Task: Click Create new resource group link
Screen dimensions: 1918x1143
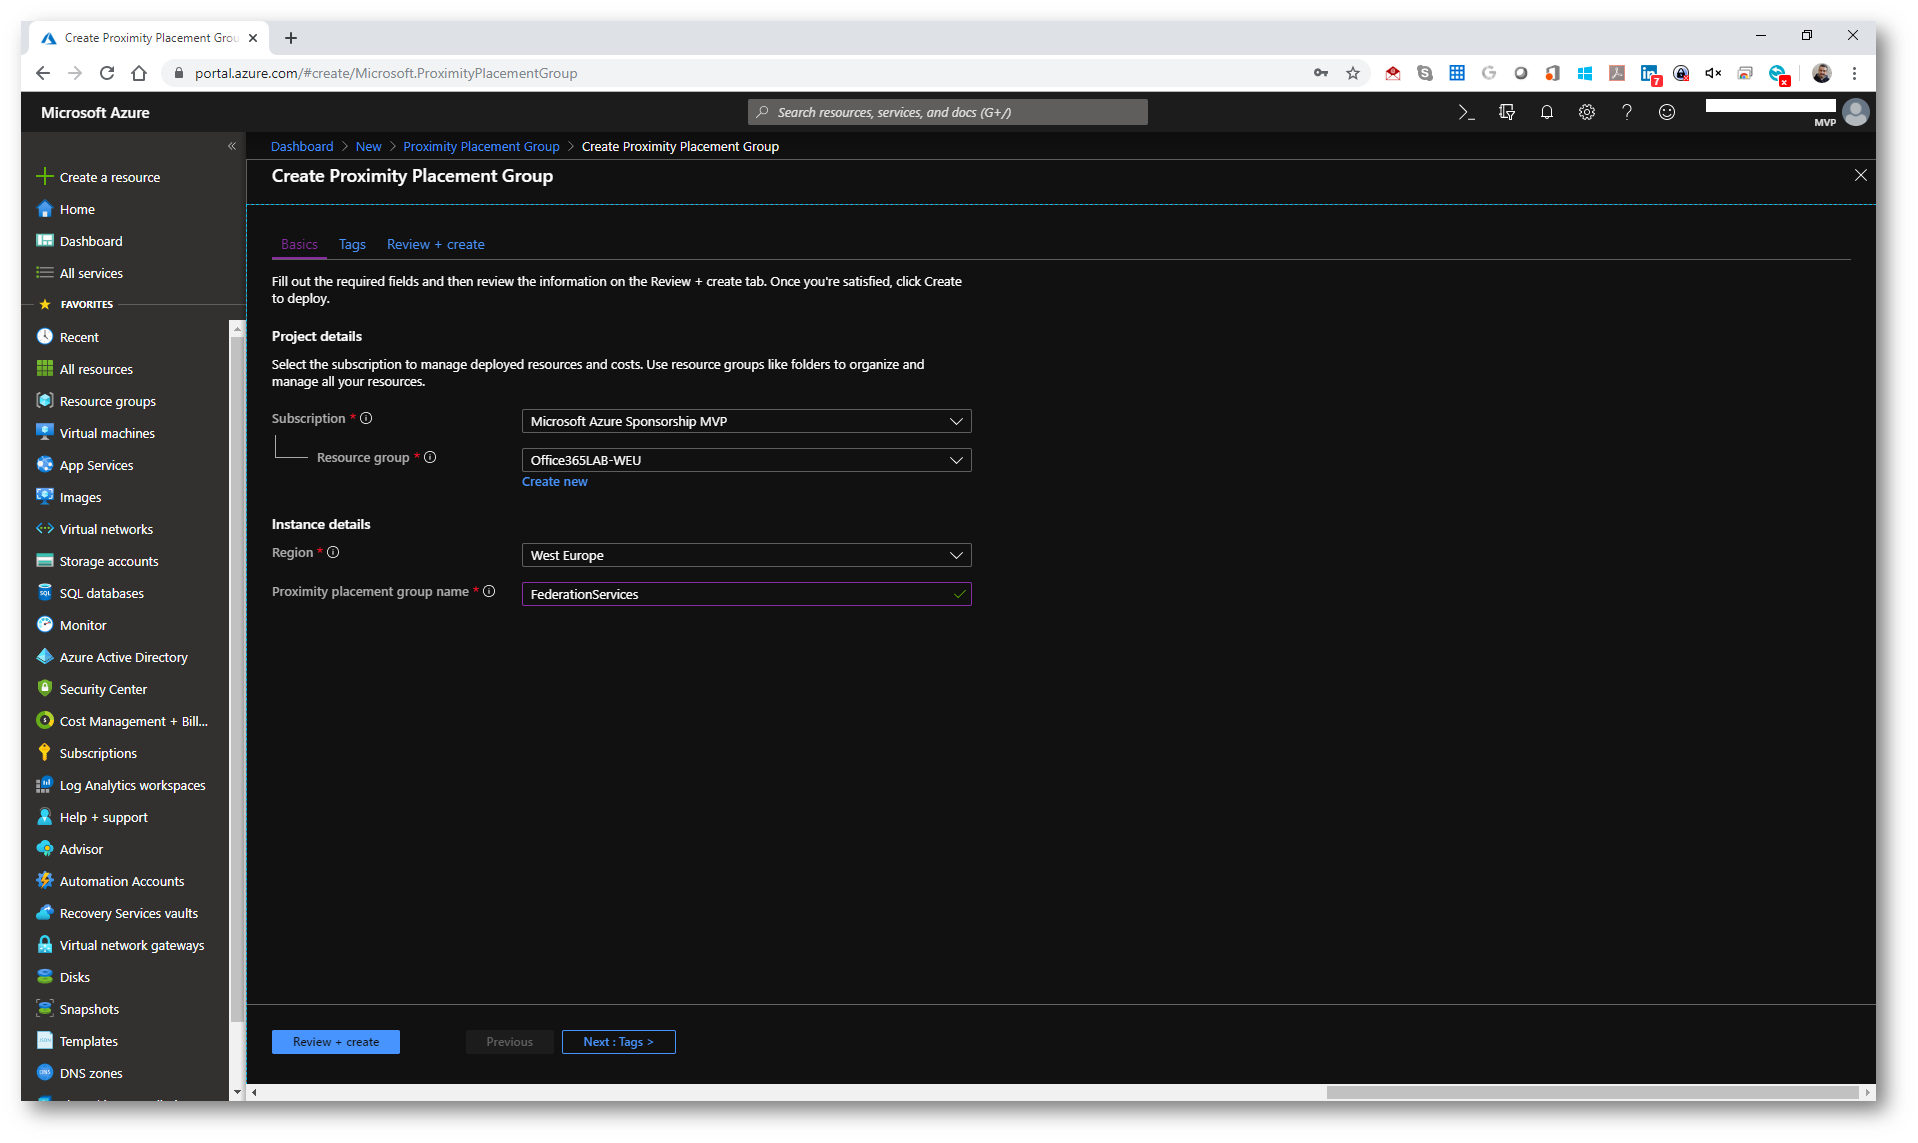Action: pos(554,481)
